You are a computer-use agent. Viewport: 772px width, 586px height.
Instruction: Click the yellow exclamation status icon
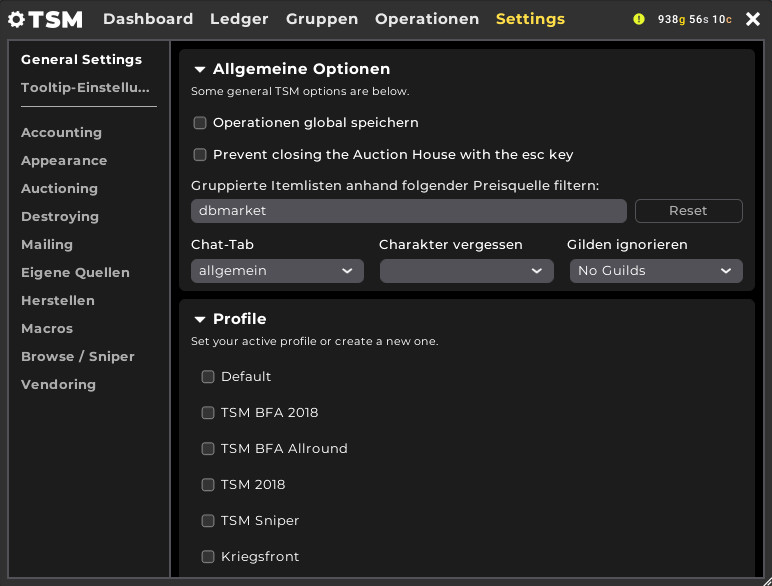coord(639,19)
